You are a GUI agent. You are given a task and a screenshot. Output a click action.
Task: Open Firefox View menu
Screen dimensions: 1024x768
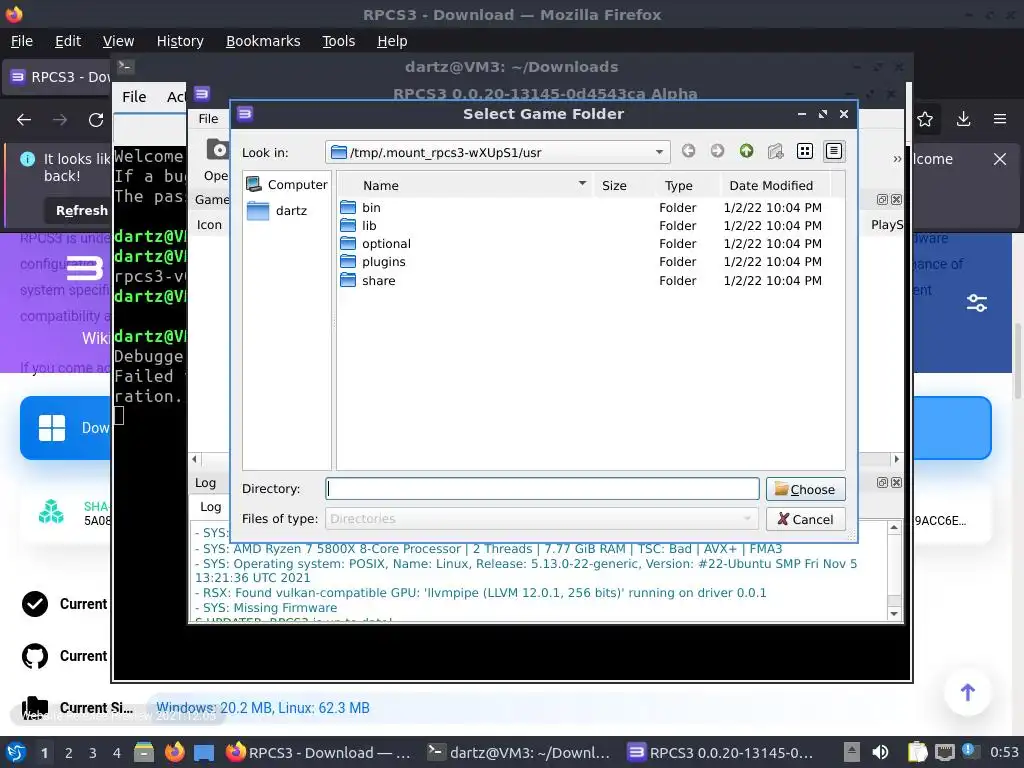tap(118, 41)
